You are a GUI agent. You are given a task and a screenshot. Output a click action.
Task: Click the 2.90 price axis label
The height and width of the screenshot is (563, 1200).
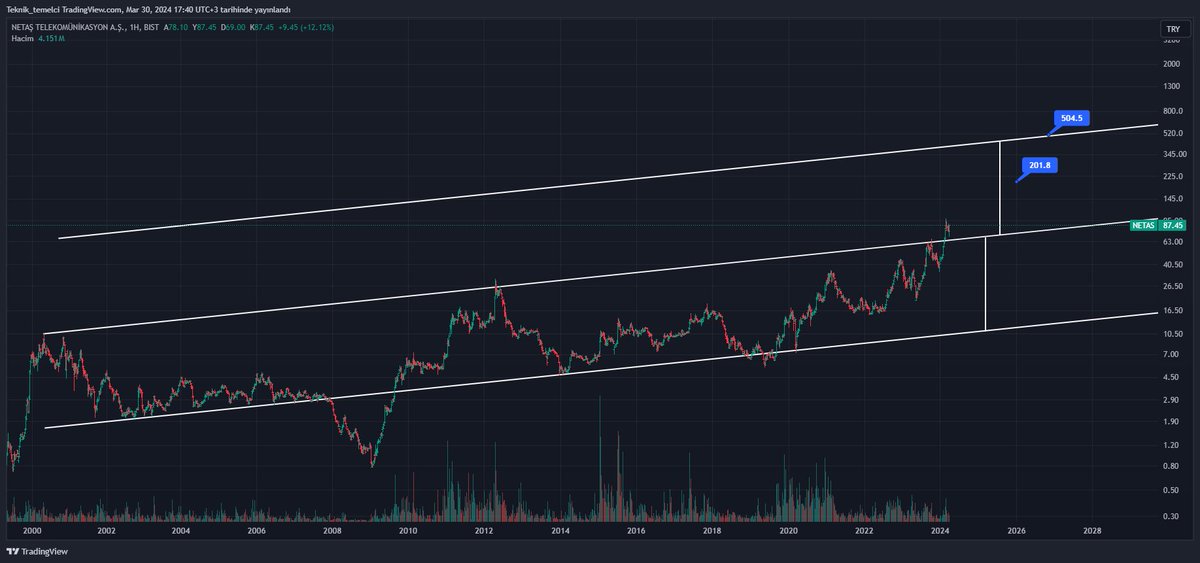(1172, 400)
